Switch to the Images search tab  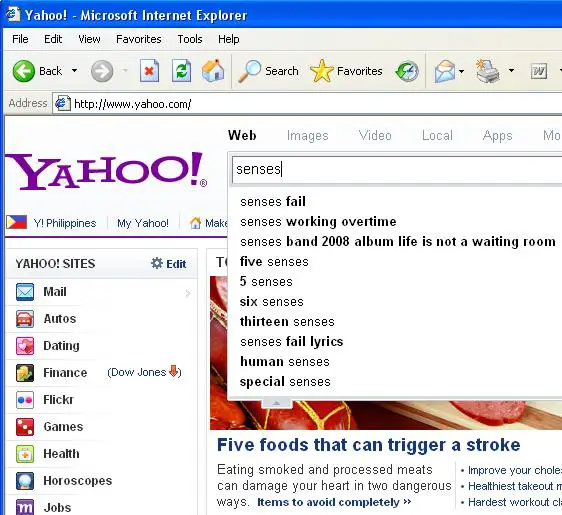pyautogui.click(x=308, y=135)
